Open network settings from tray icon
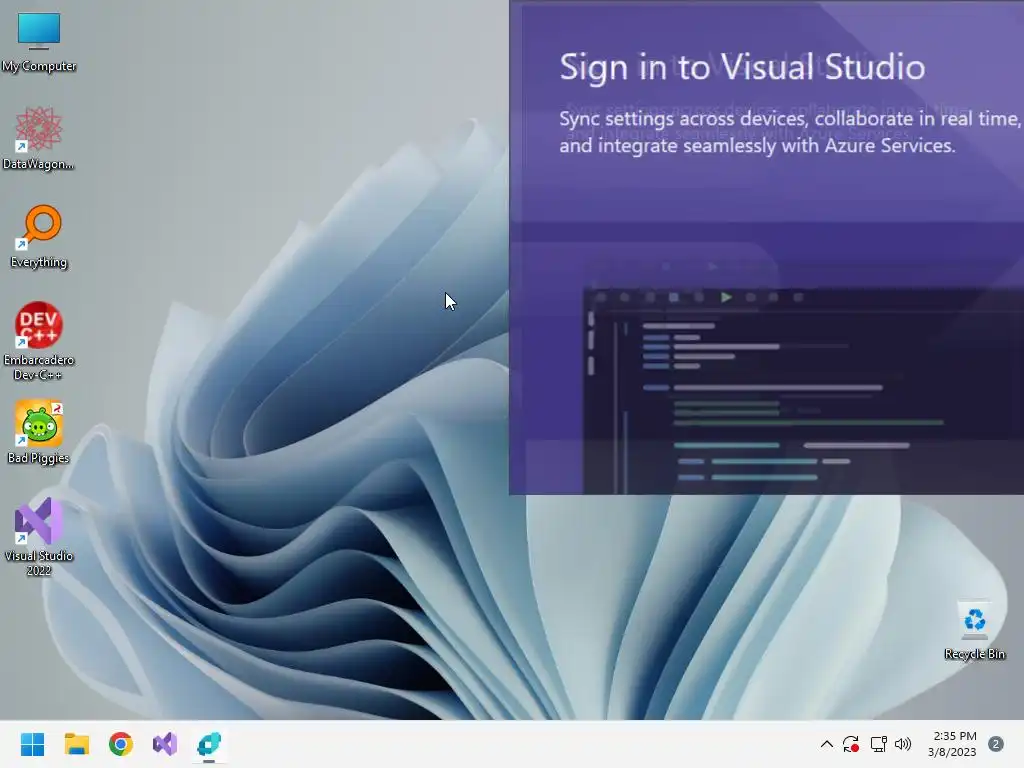 [x=878, y=744]
